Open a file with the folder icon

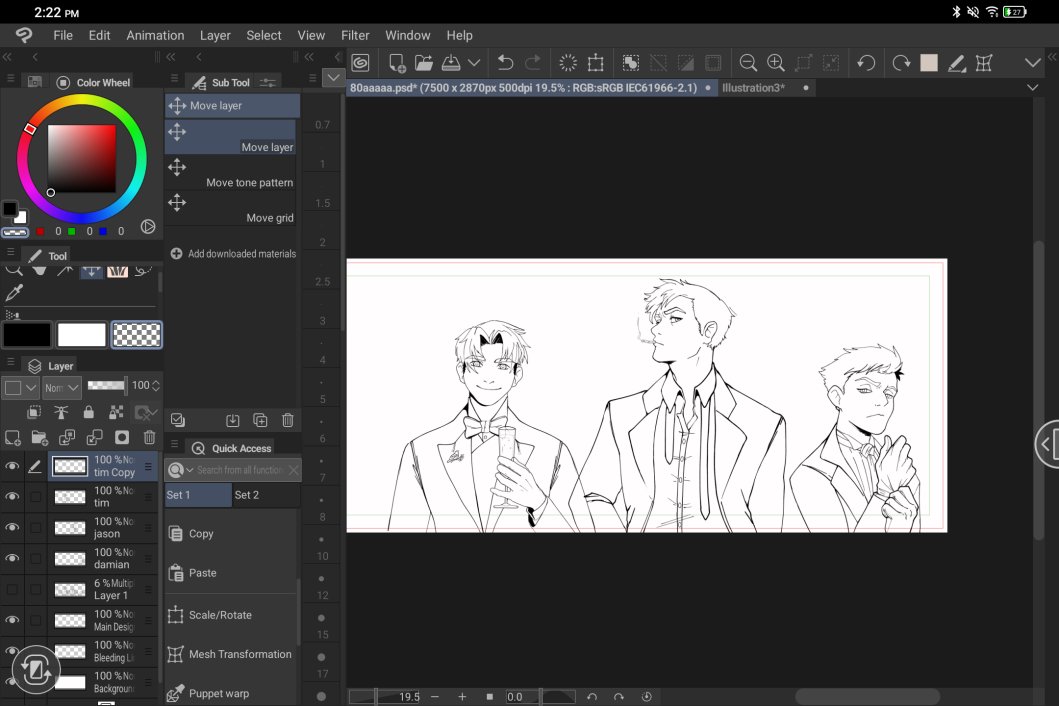(x=423, y=63)
